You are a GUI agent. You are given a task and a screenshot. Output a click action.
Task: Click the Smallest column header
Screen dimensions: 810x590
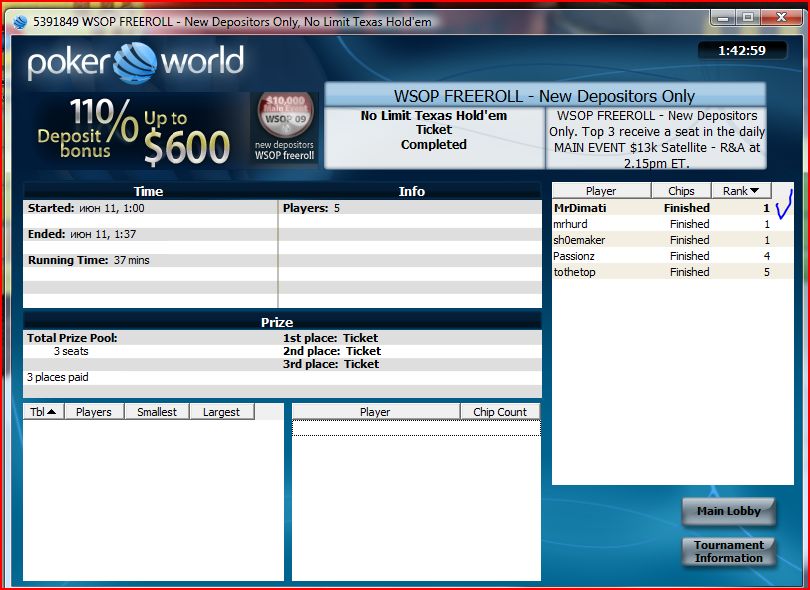pos(157,412)
